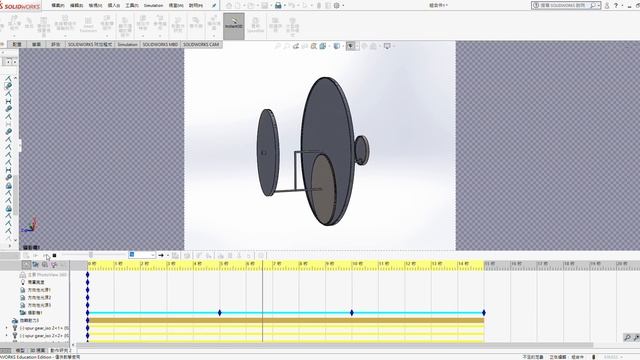Open Display Style icon in heads-up toolbar
This screenshot has height=360, width=640.
(337, 46)
